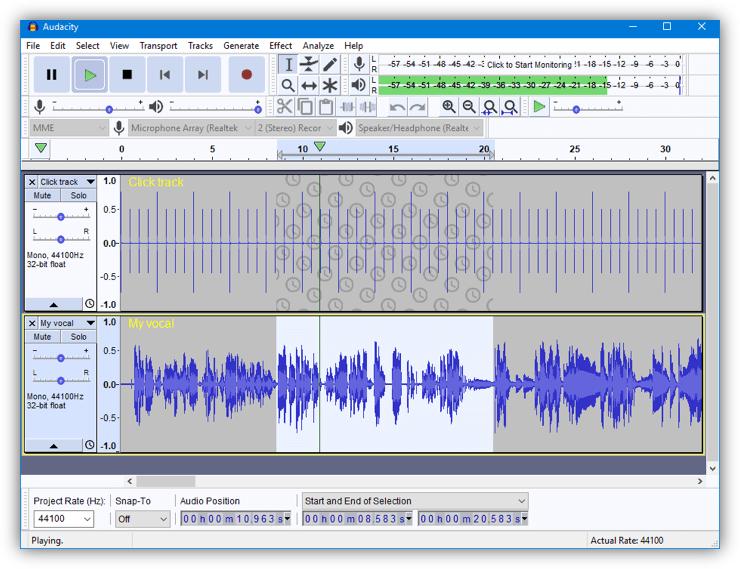Open the My vocal track dropdown menu
Image resolution: width=740 pixels, height=569 pixels.
90,323
